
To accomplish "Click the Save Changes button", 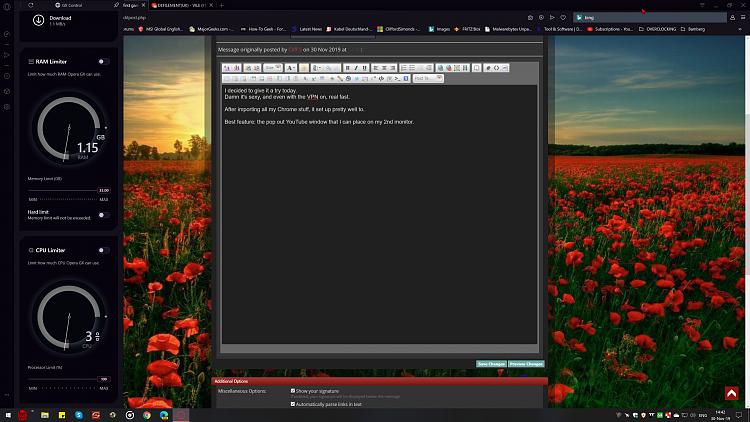I will tap(491, 364).
